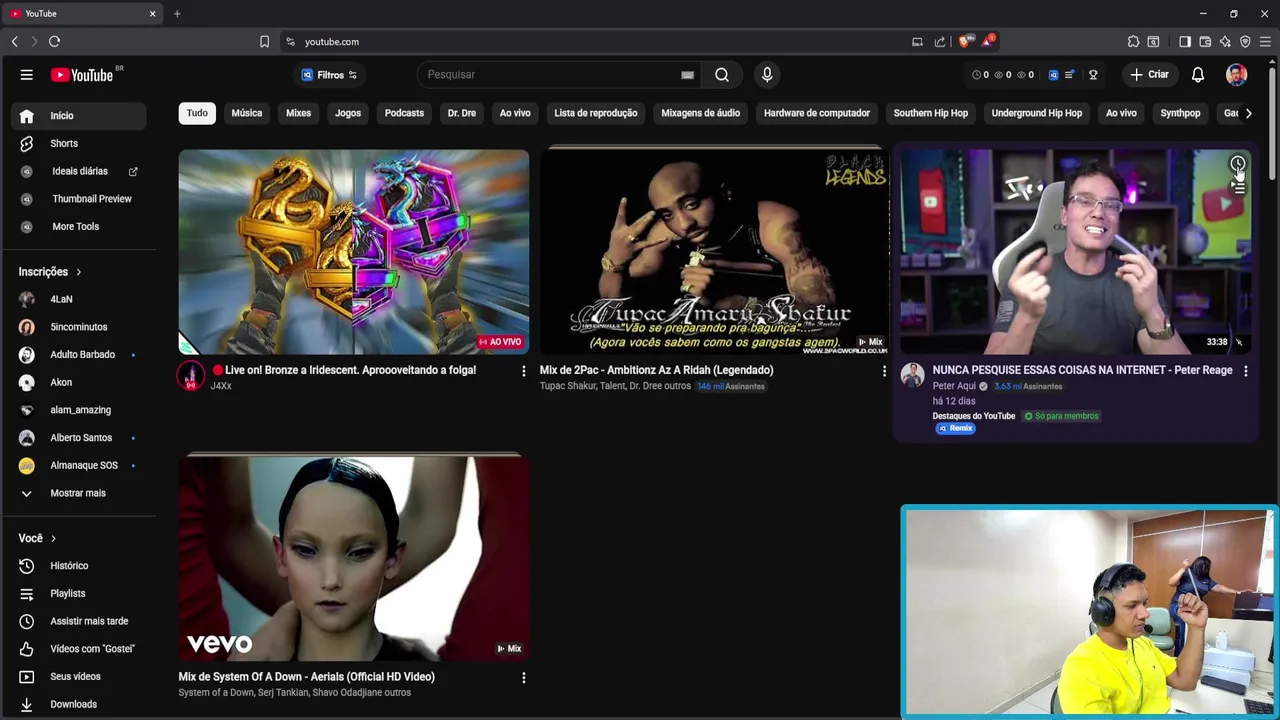Select the Synthpop chip
The height and width of the screenshot is (720, 1280).
(x=1180, y=113)
